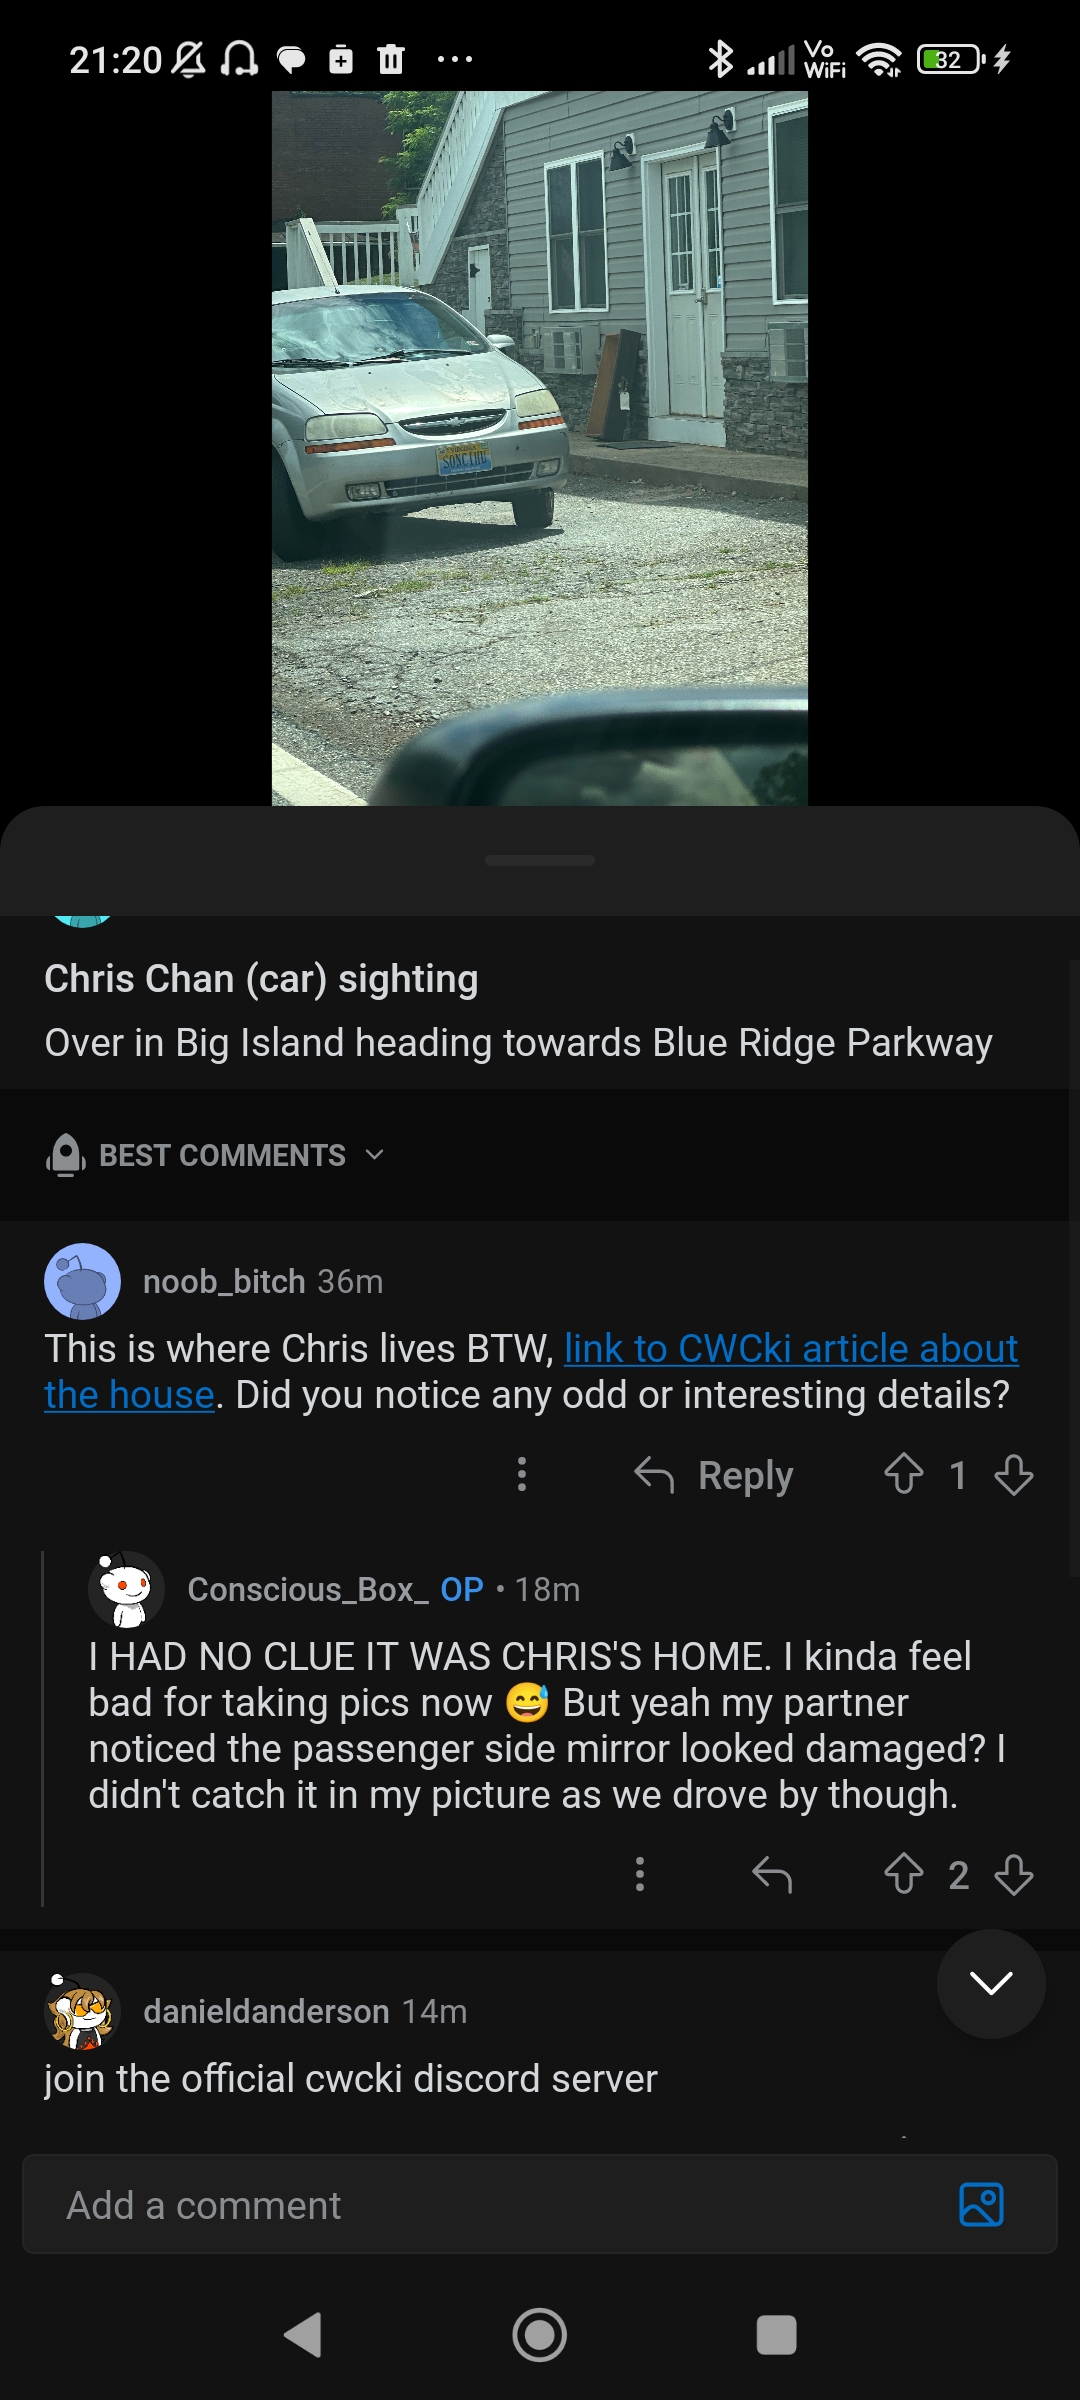Viewport: 1080px width, 2400px height.
Task: Reply to noob_bitch's comment
Action: coord(714,1474)
